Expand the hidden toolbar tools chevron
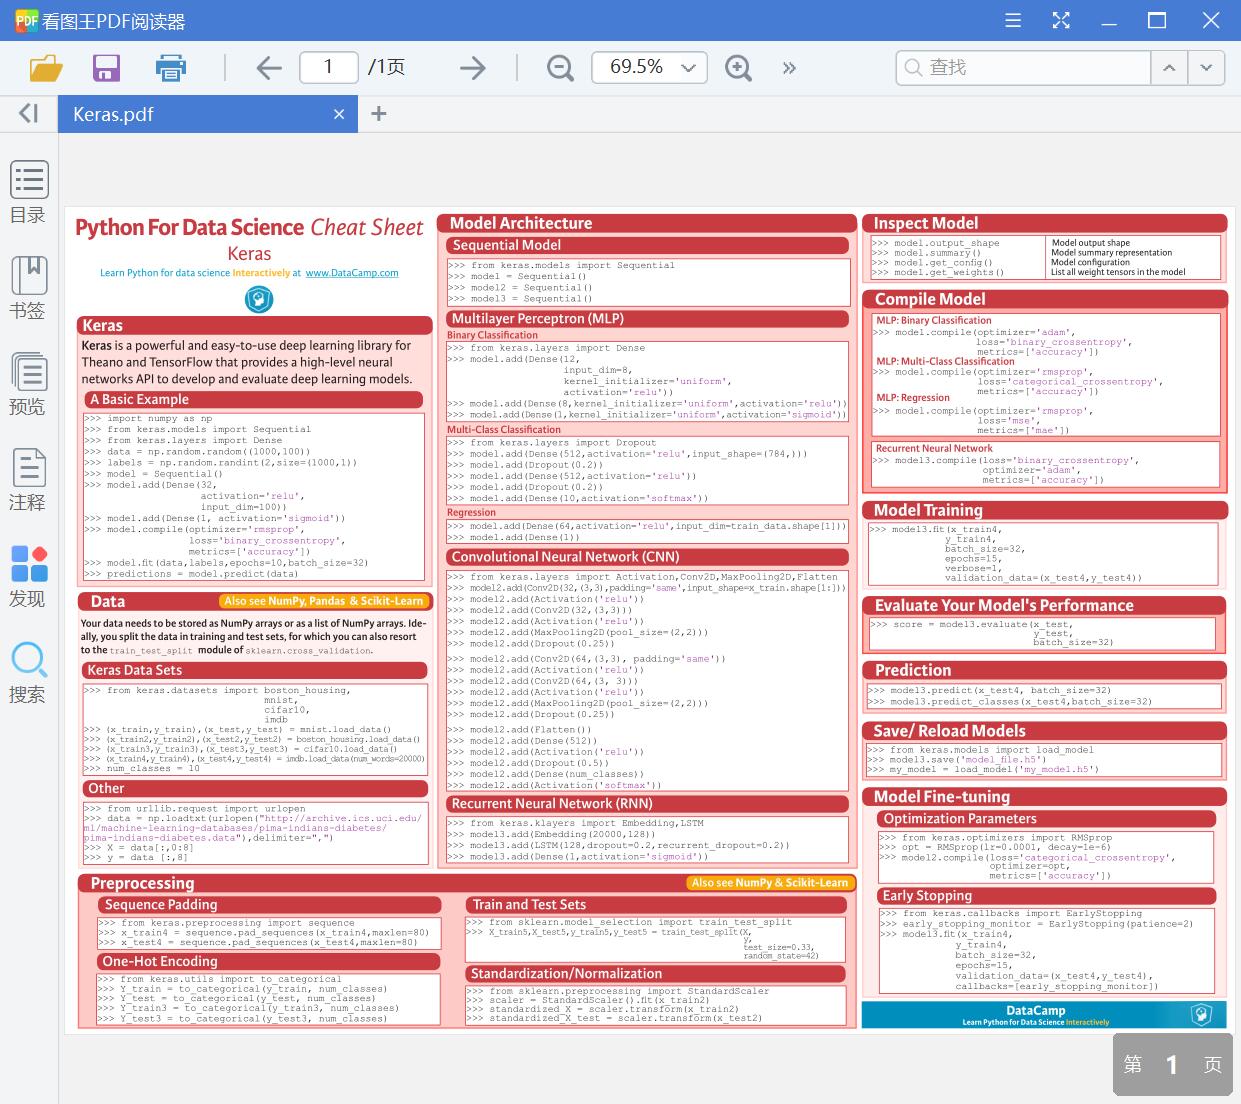1241x1104 pixels. click(x=789, y=67)
